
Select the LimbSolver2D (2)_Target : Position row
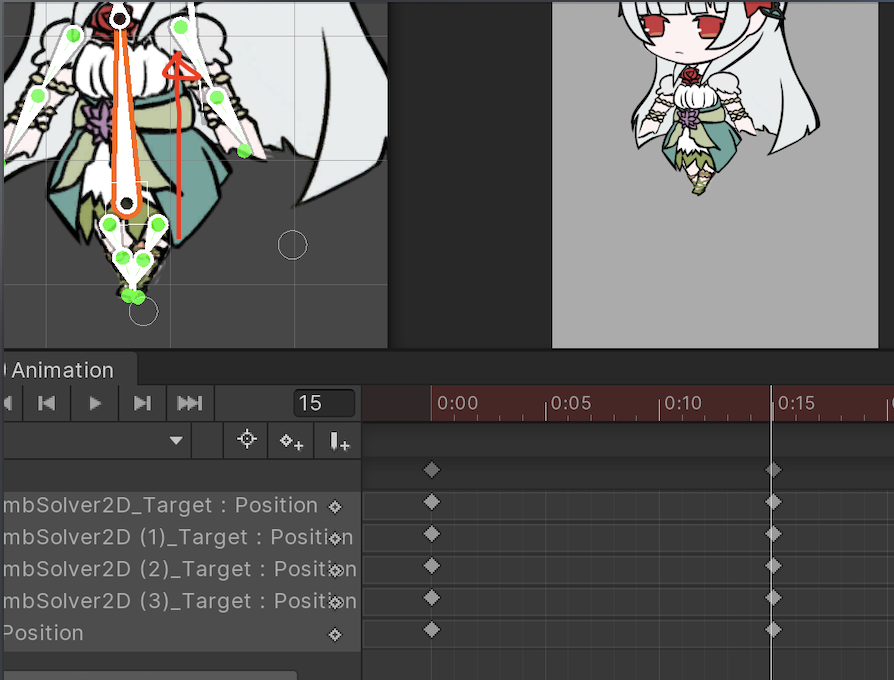click(181, 569)
